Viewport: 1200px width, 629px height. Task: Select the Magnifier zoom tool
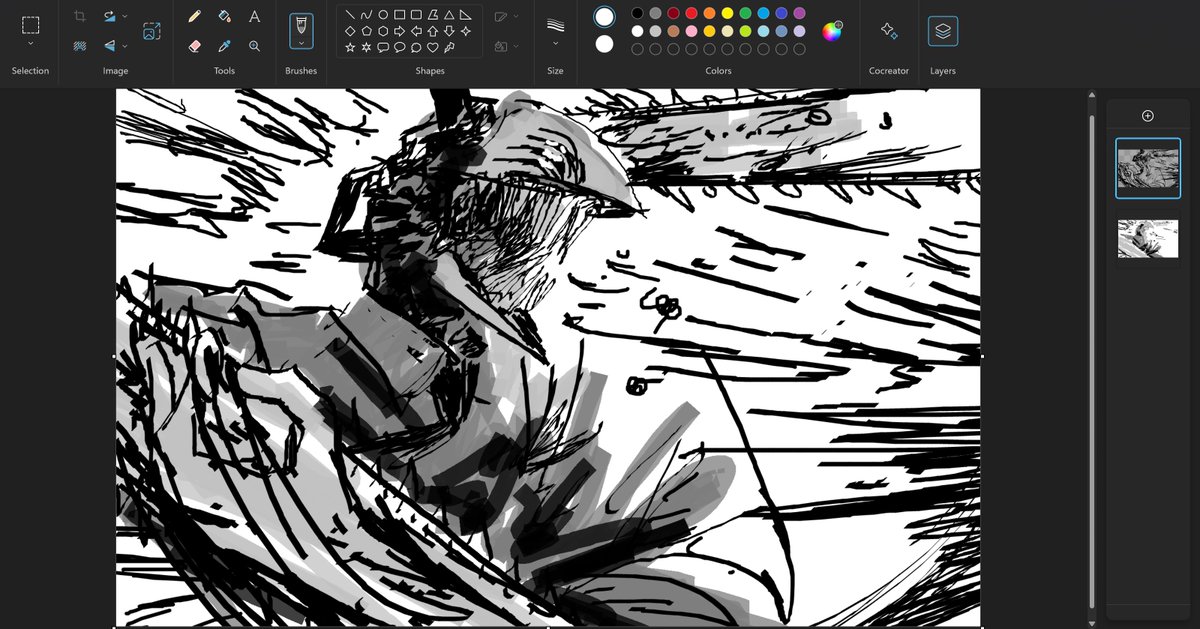coord(255,46)
